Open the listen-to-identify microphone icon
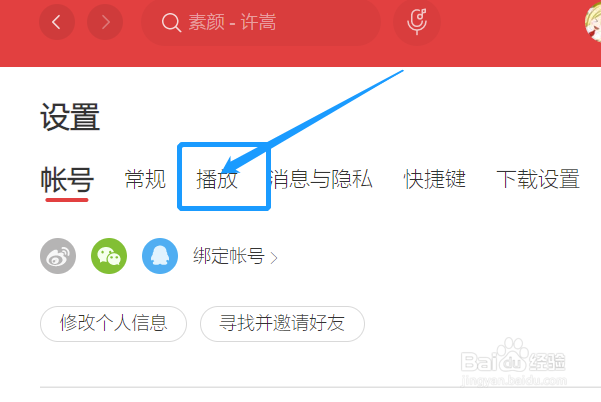The width and height of the screenshot is (601, 402). click(417, 22)
